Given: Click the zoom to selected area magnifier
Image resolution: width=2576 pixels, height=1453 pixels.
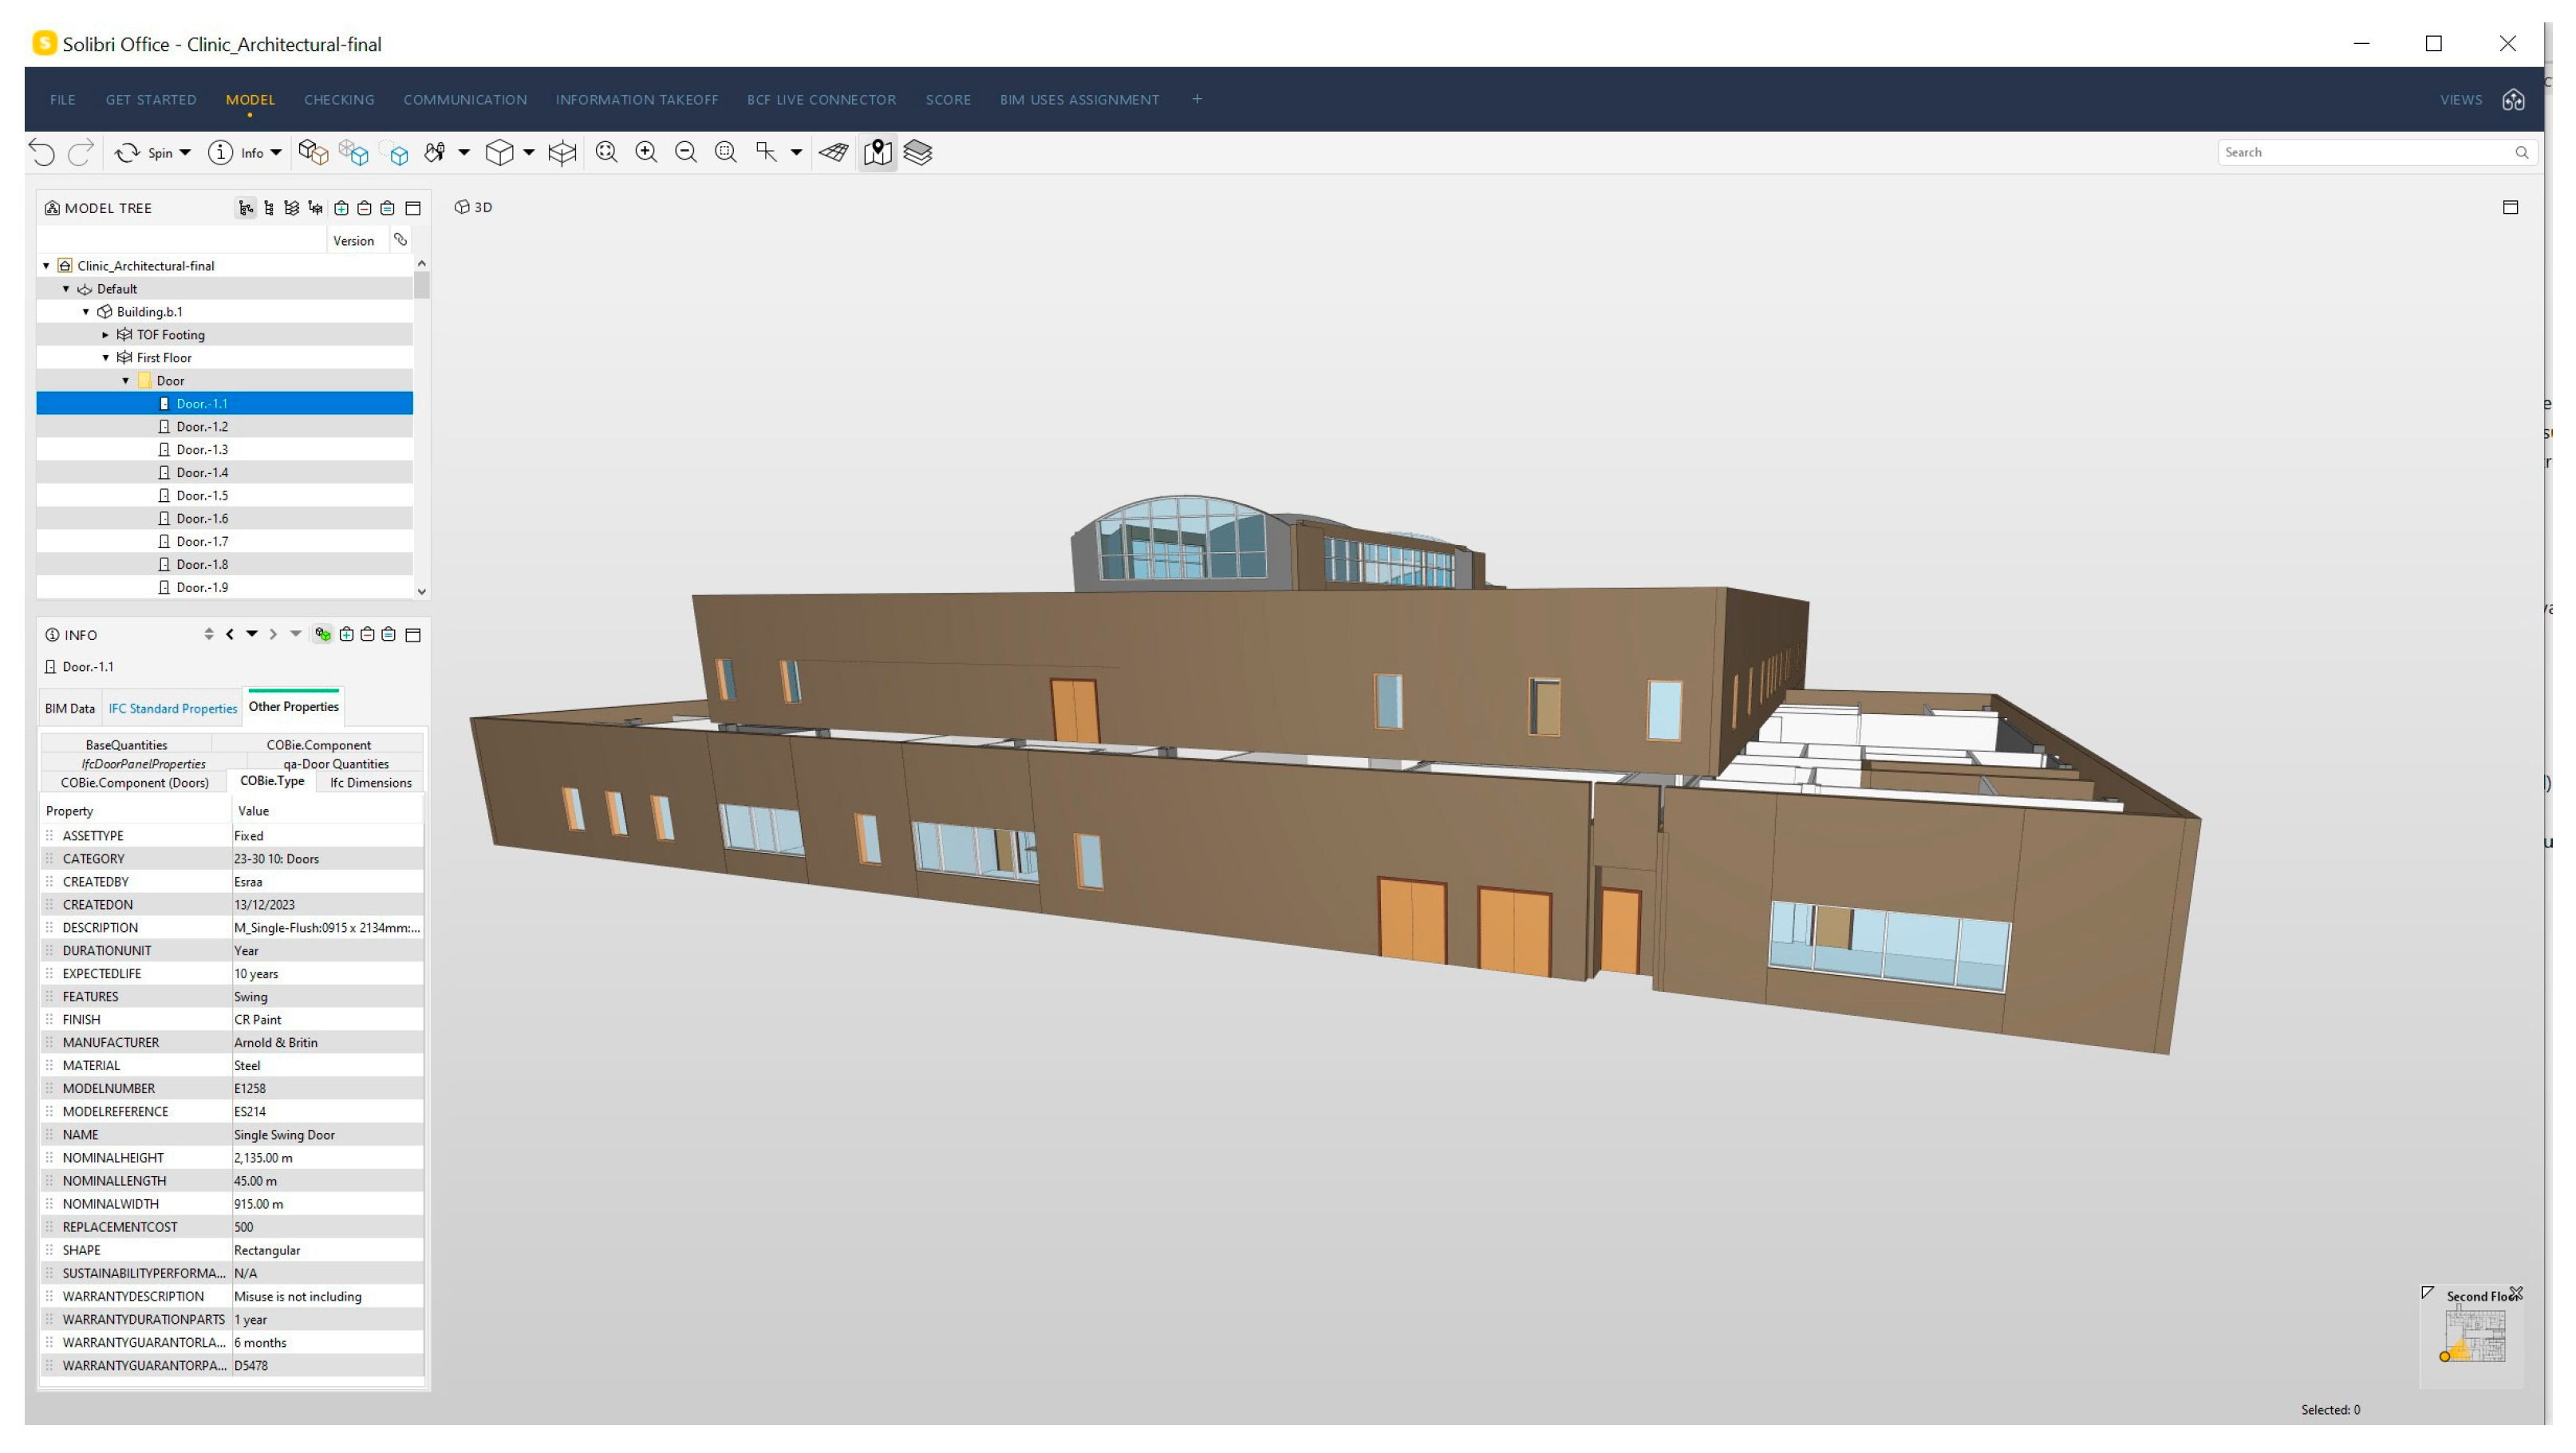Looking at the screenshot, I should pos(726,153).
